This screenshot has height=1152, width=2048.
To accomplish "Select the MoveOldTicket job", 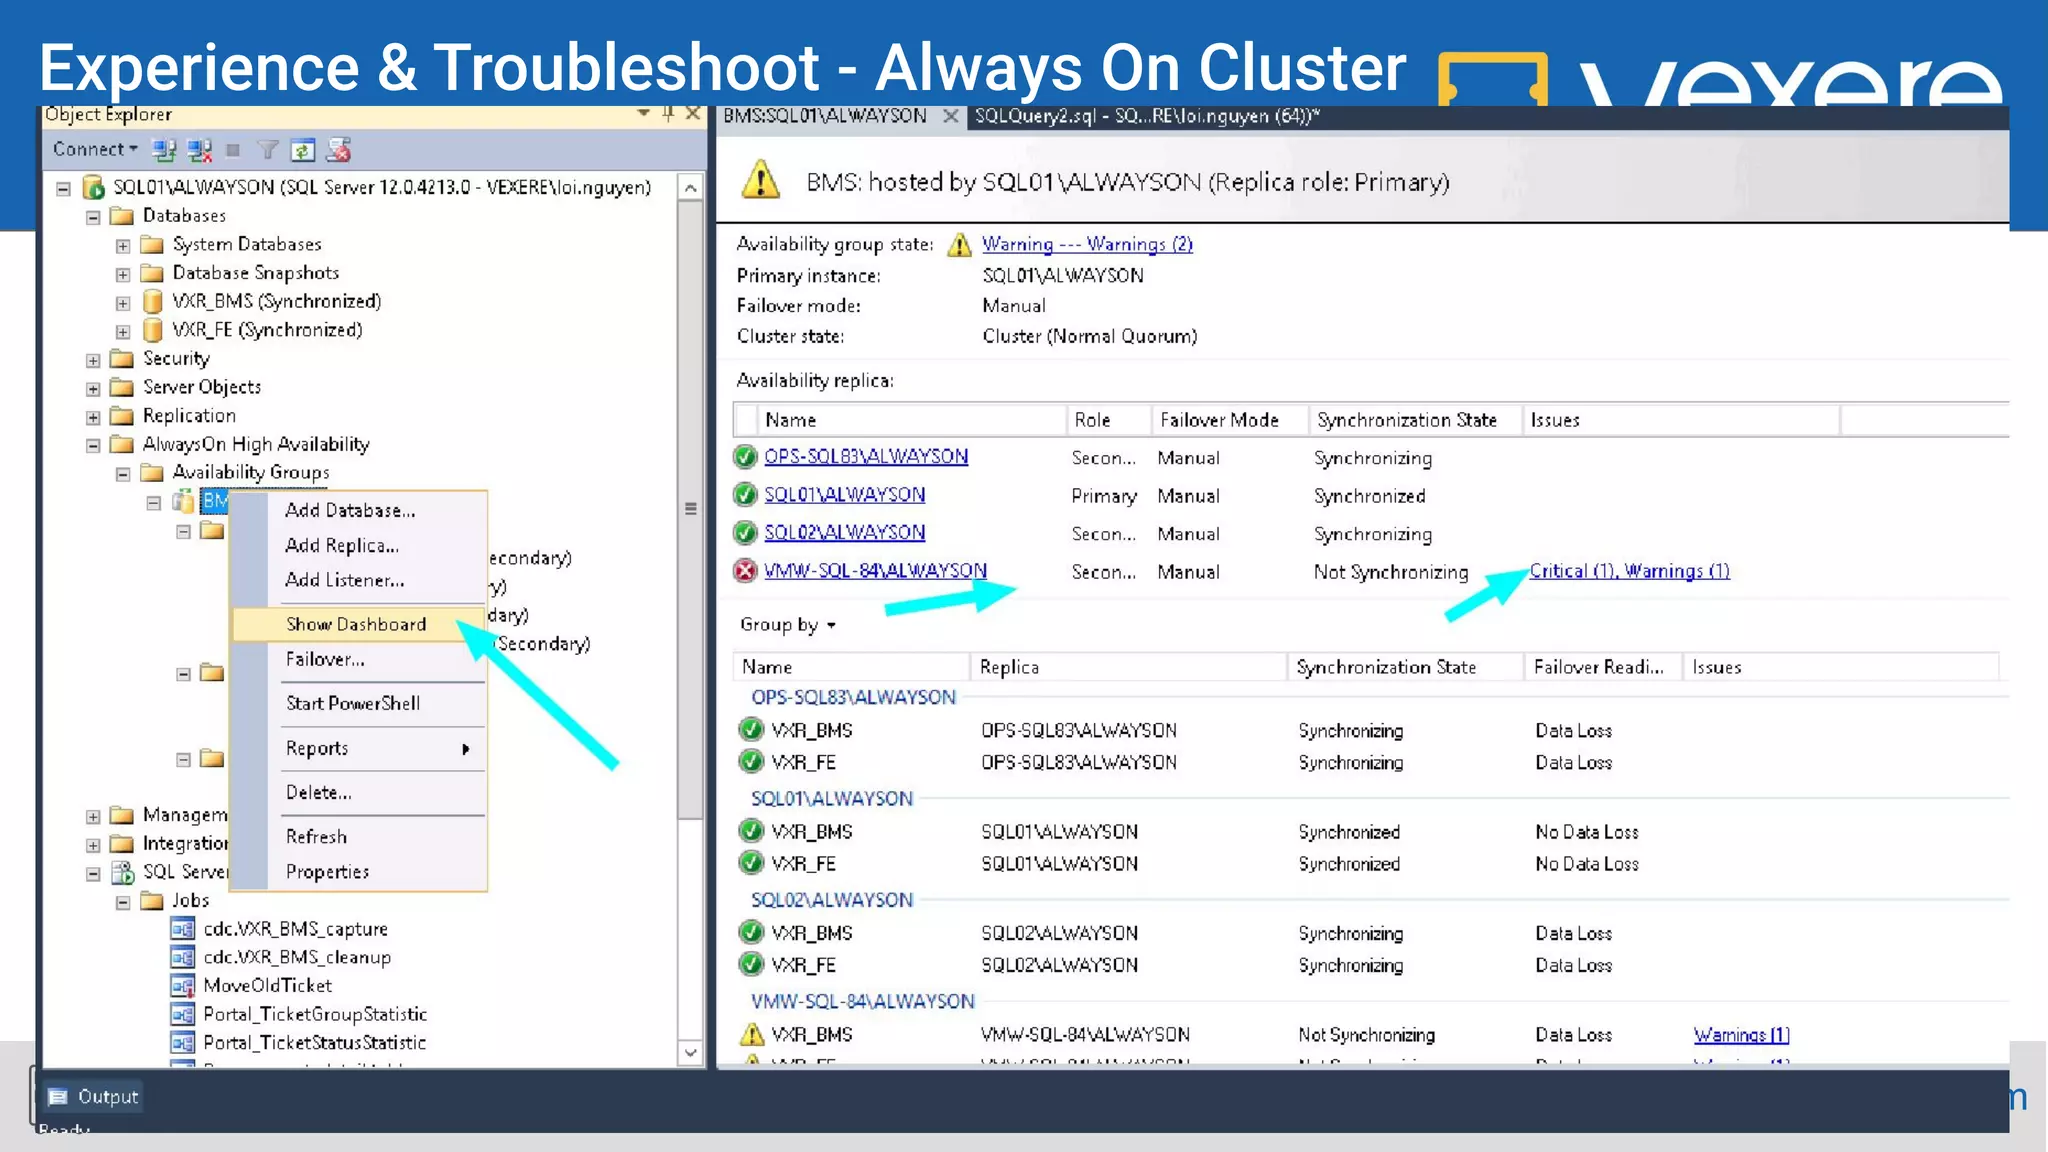I will [x=267, y=986].
